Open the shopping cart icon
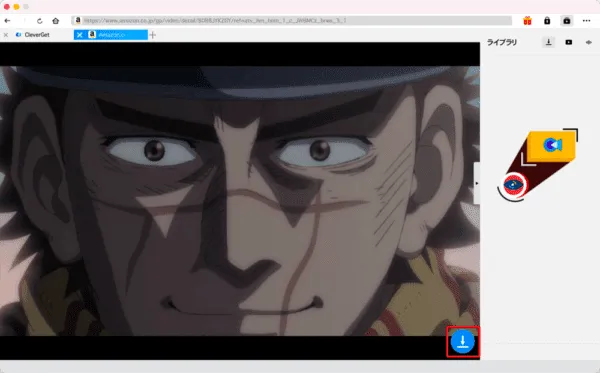The height and width of the screenshot is (373, 600). coord(567,21)
